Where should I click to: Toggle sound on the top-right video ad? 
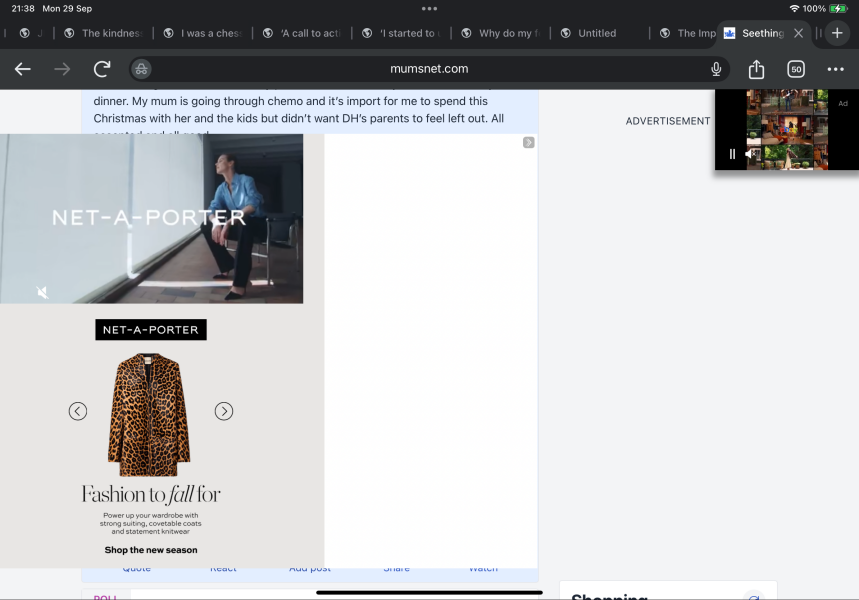tap(750, 154)
